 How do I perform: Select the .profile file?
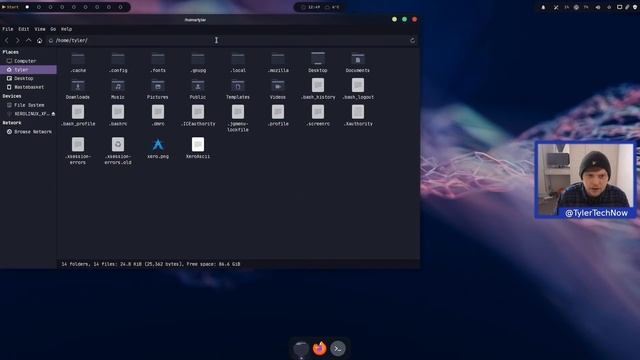click(x=278, y=116)
